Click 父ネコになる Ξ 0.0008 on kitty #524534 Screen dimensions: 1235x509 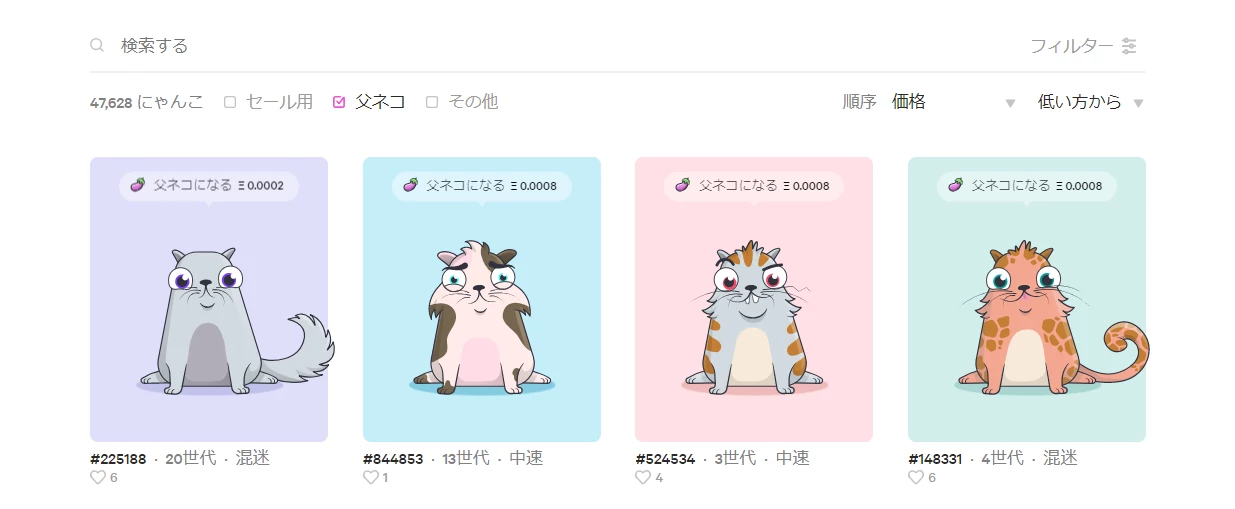[x=754, y=185]
